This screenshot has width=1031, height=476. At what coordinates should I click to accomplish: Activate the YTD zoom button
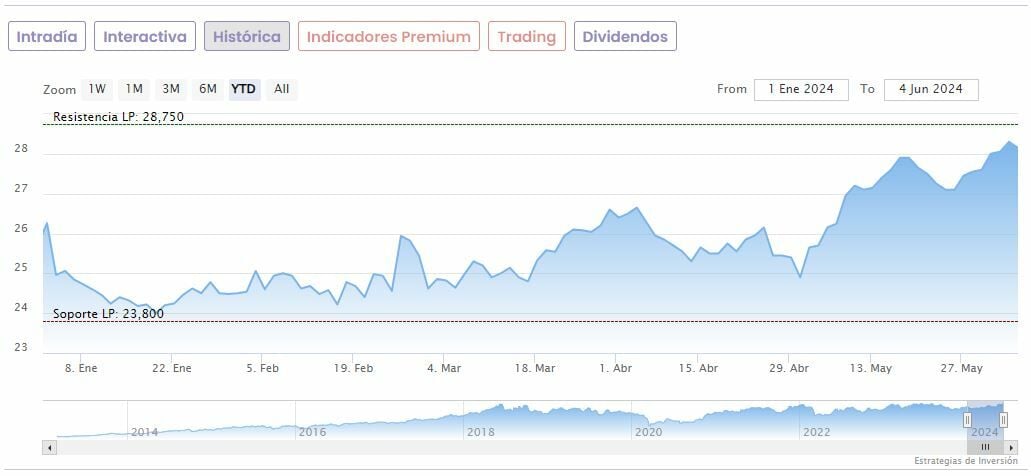coord(244,89)
